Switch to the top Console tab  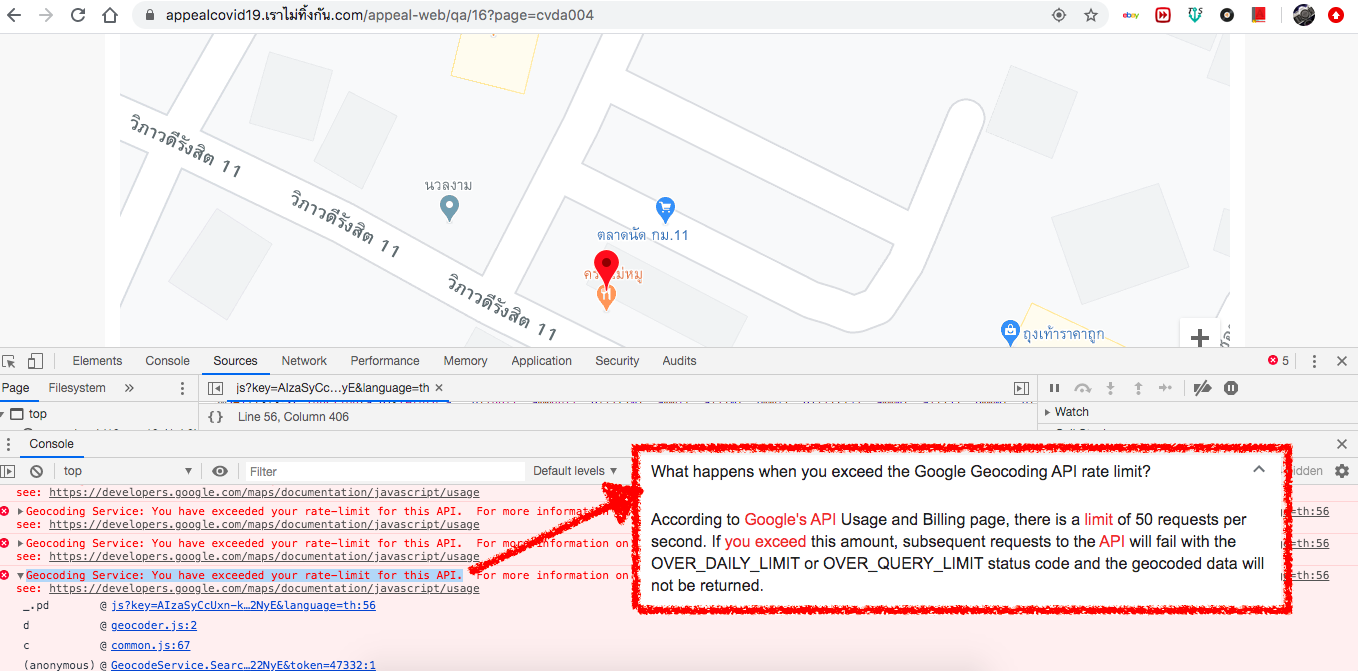(168, 361)
